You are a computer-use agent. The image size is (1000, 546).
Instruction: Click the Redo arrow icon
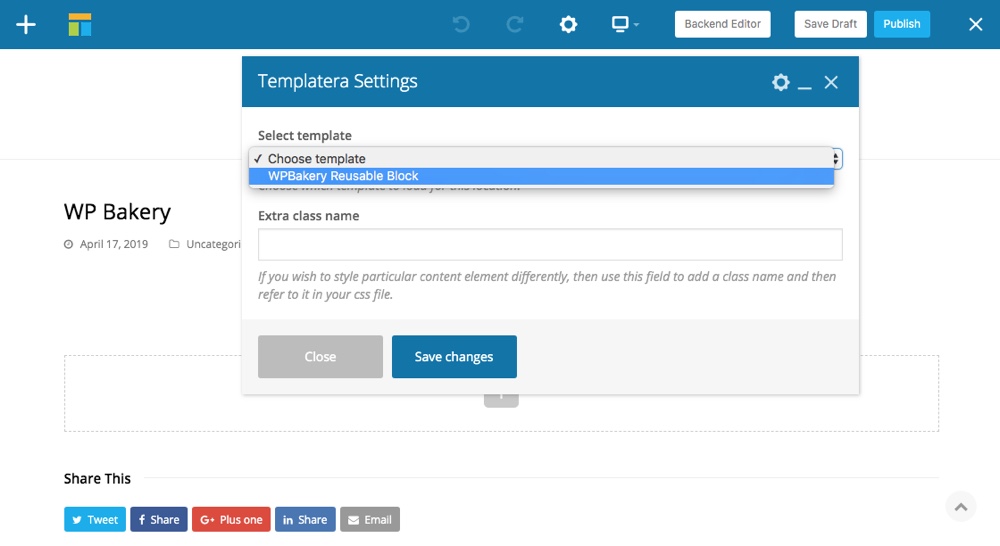click(515, 24)
